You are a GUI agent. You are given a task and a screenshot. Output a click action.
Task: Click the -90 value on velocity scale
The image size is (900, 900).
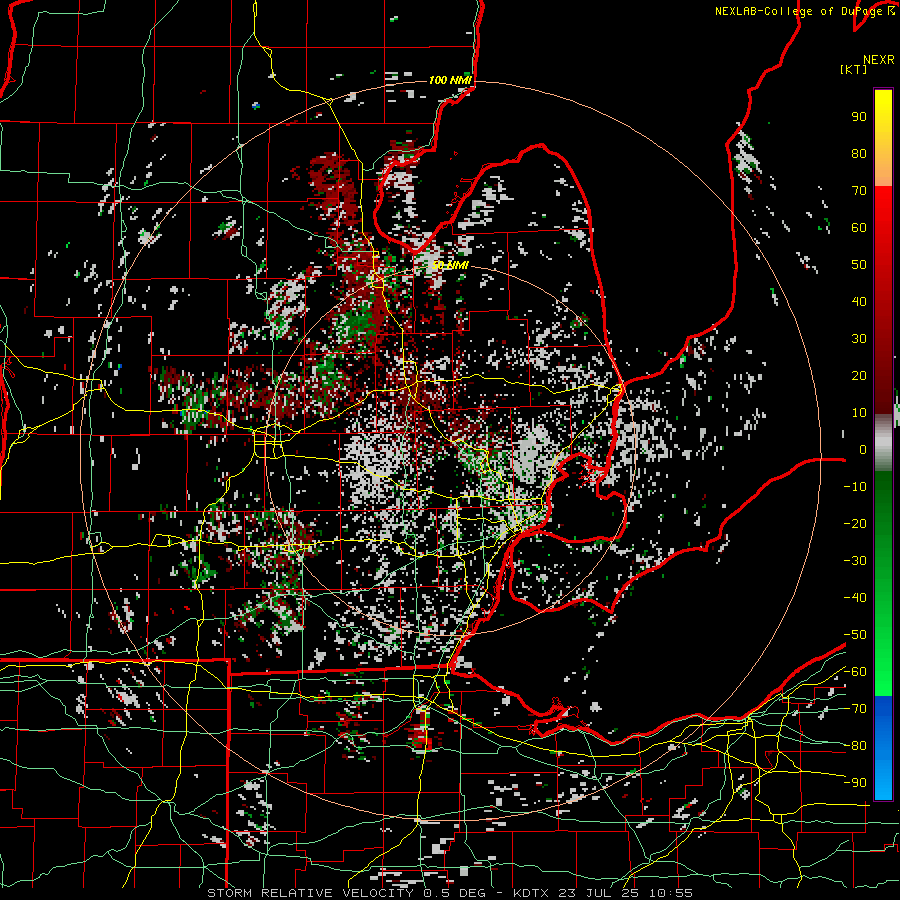click(855, 783)
